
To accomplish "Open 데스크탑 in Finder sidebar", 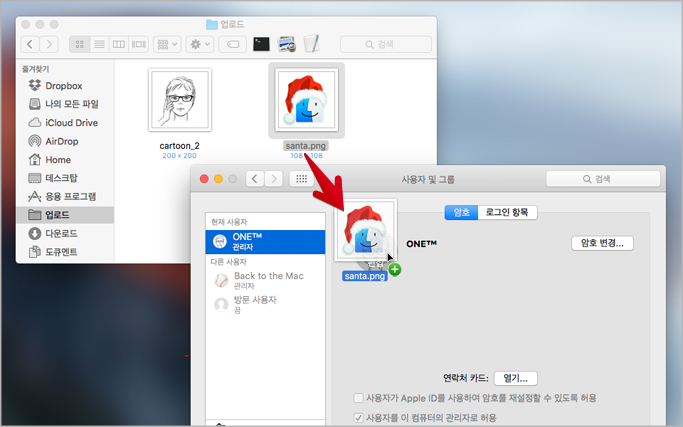I will click(64, 178).
